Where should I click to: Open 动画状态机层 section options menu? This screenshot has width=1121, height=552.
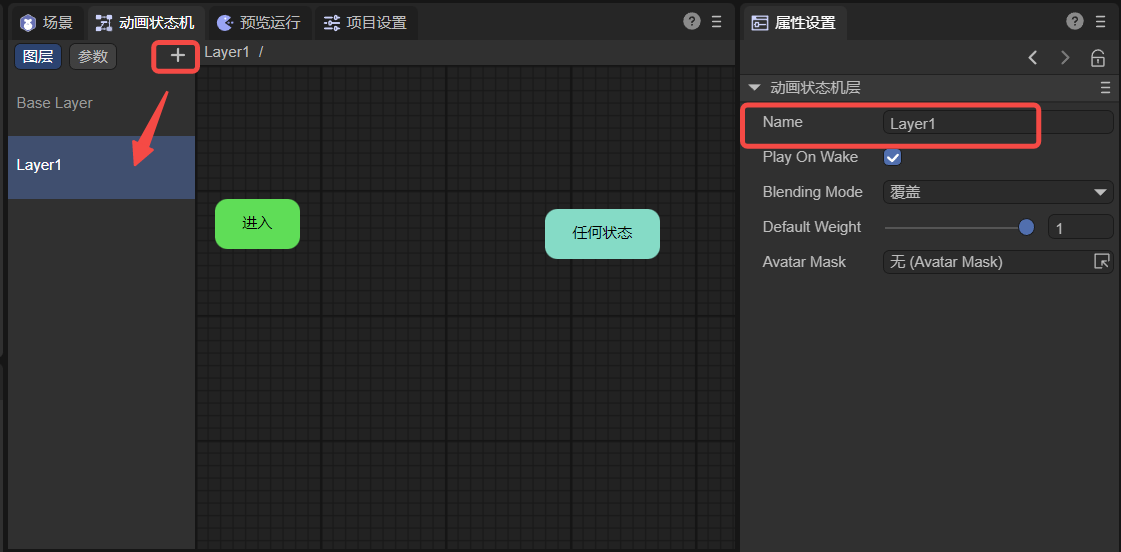(x=1105, y=88)
